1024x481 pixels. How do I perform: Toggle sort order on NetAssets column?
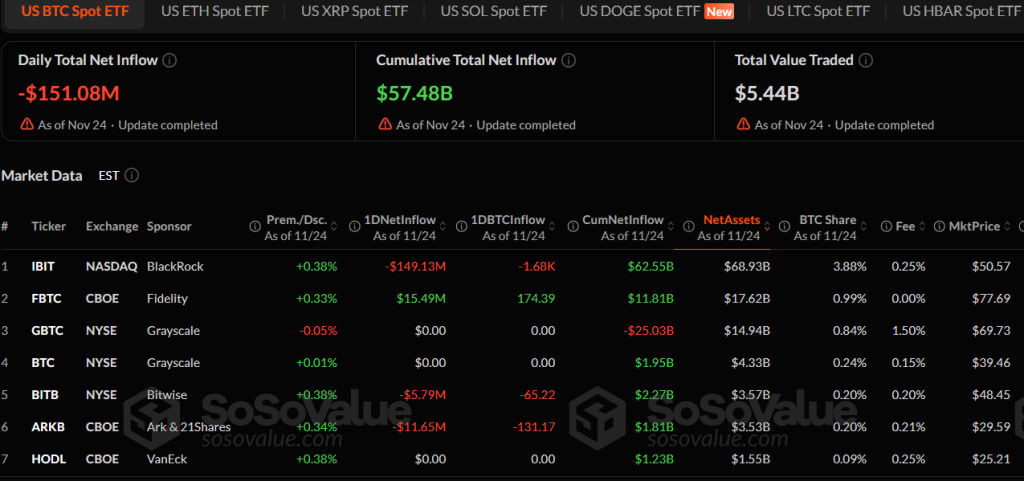767,226
